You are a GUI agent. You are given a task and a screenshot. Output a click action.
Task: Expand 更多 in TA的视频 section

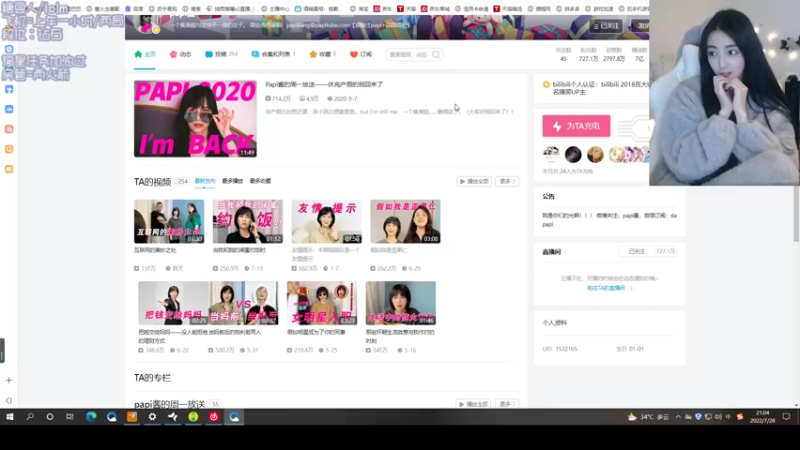point(507,181)
